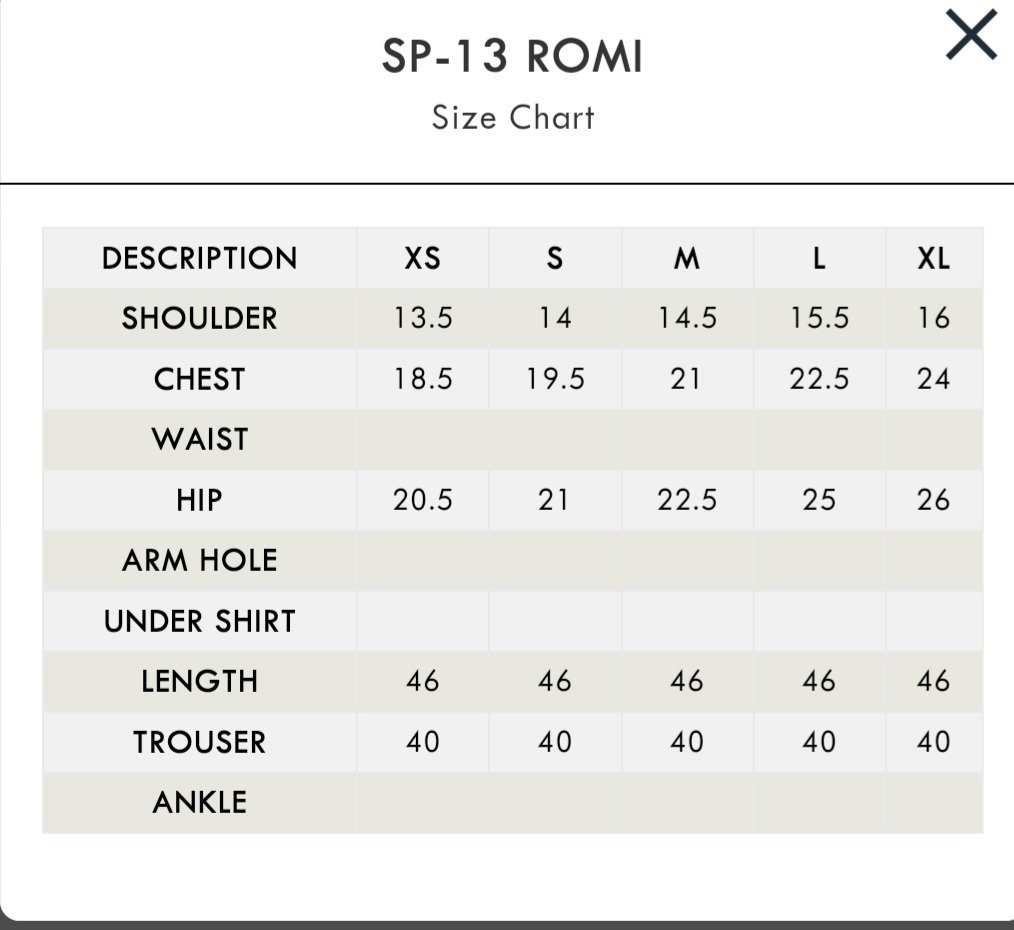Click the UNDER SHIRT row label
The width and height of the screenshot is (1014, 930).
coord(200,621)
